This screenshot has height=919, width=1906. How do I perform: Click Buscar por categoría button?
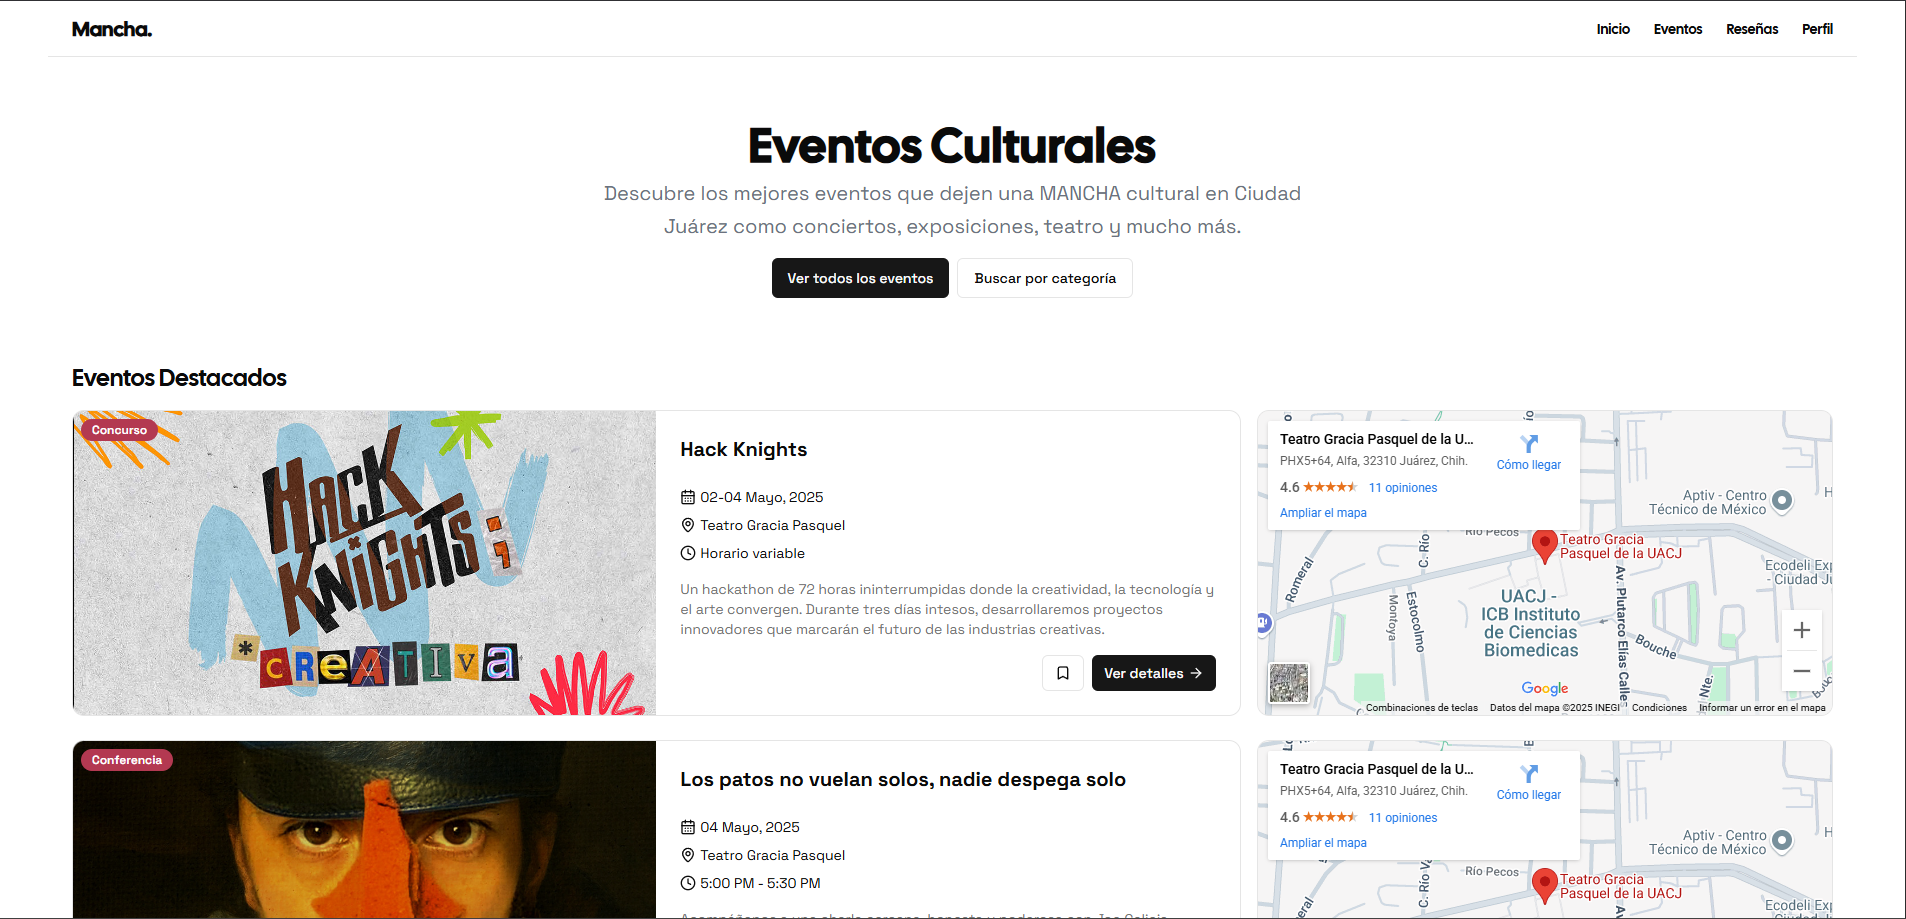[x=1045, y=278]
